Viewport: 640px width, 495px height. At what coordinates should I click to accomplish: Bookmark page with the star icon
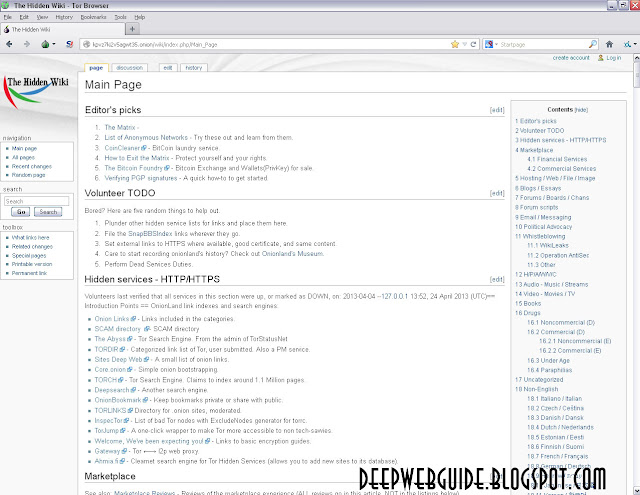pos(455,44)
